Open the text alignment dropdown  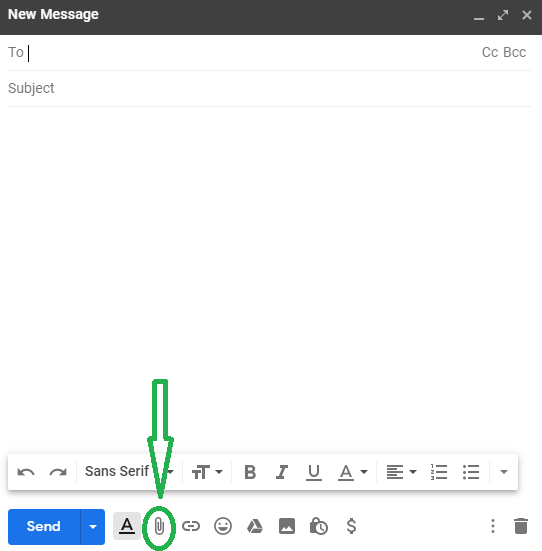pos(402,472)
